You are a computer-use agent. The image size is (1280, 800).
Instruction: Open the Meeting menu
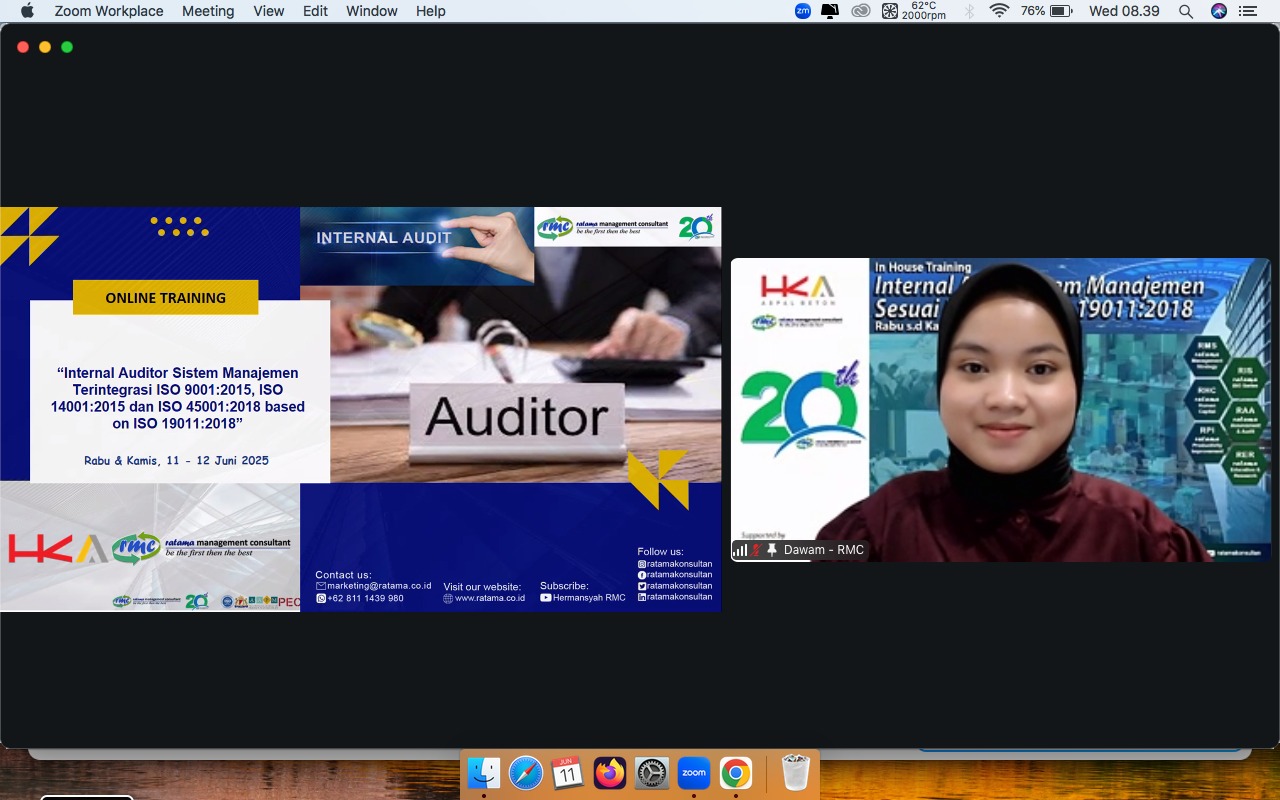pyautogui.click(x=208, y=11)
